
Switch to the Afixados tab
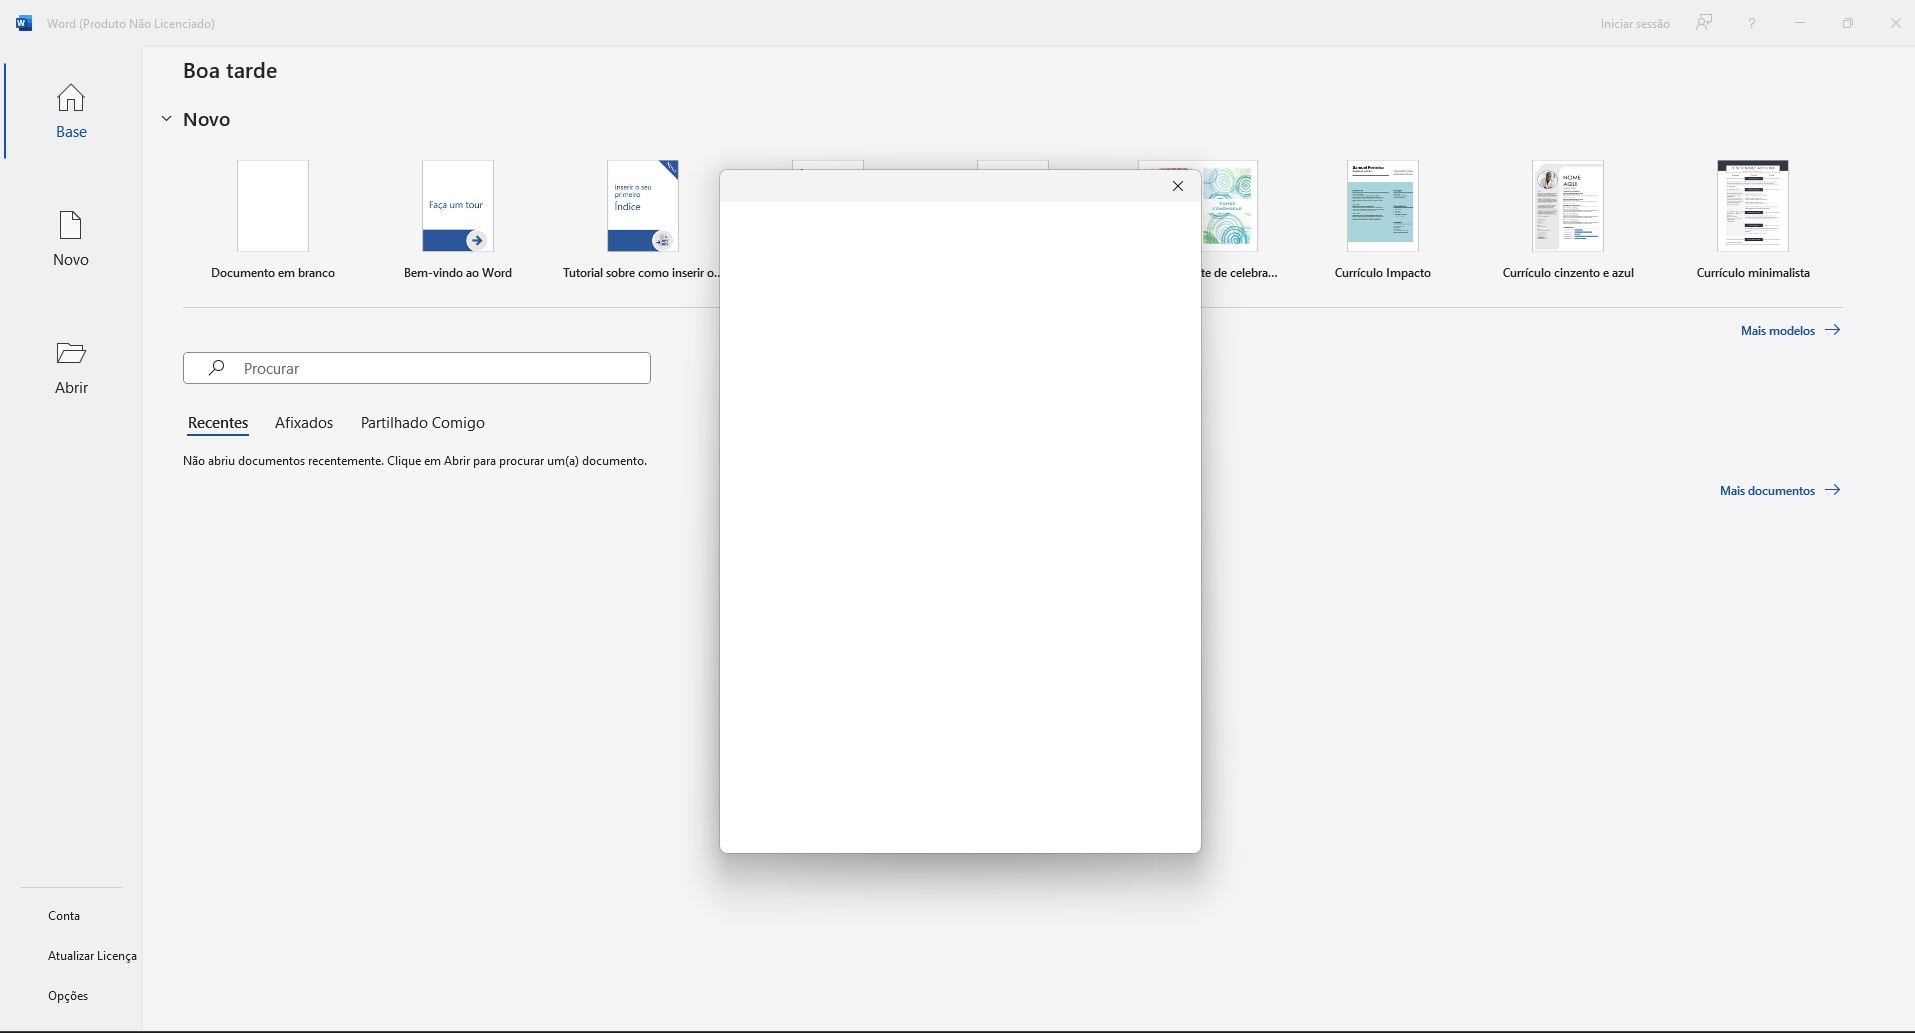click(304, 423)
